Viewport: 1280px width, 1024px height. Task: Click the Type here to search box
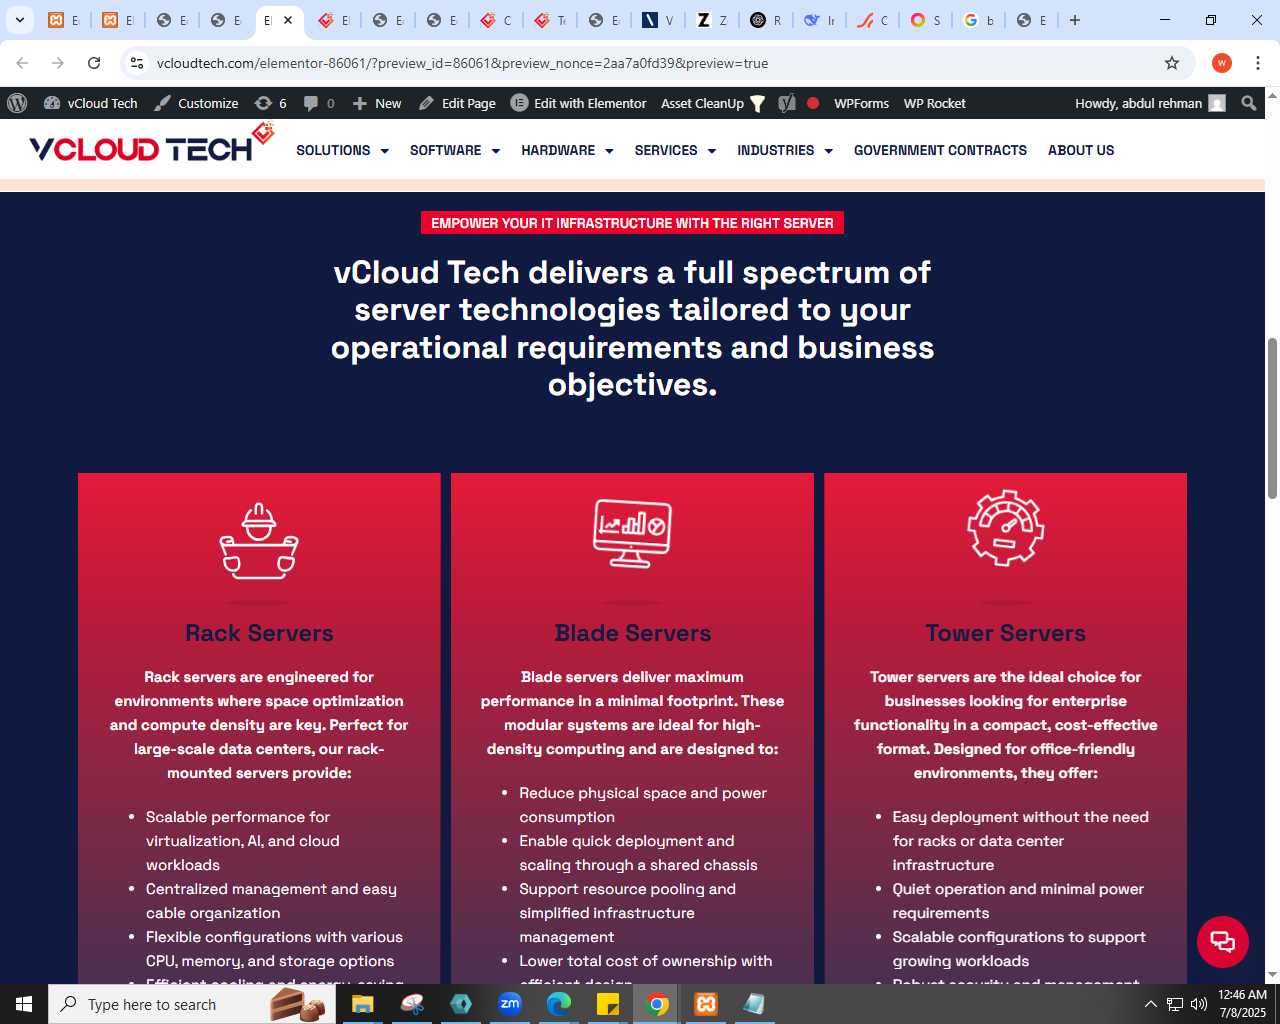coord(193,1004)
